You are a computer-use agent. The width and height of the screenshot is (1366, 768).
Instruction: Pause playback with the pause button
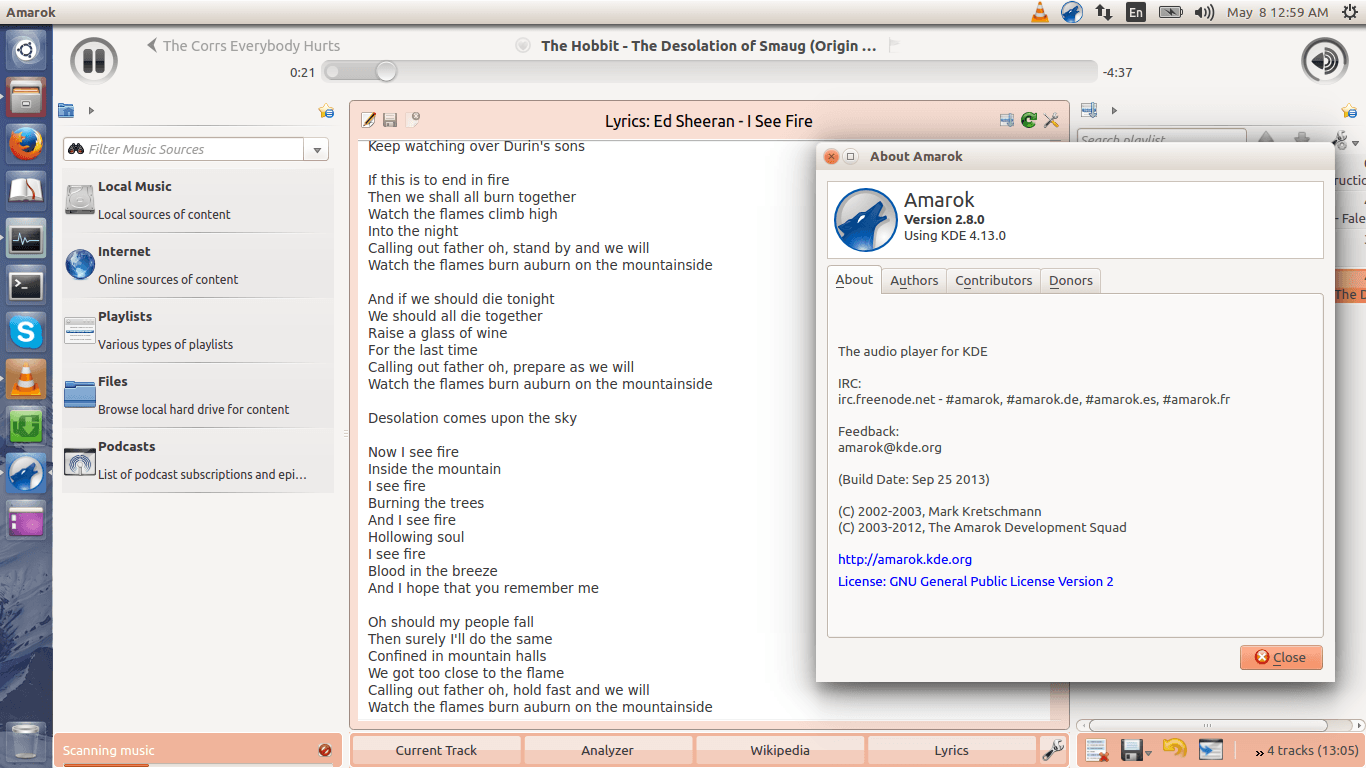point(94,61)
